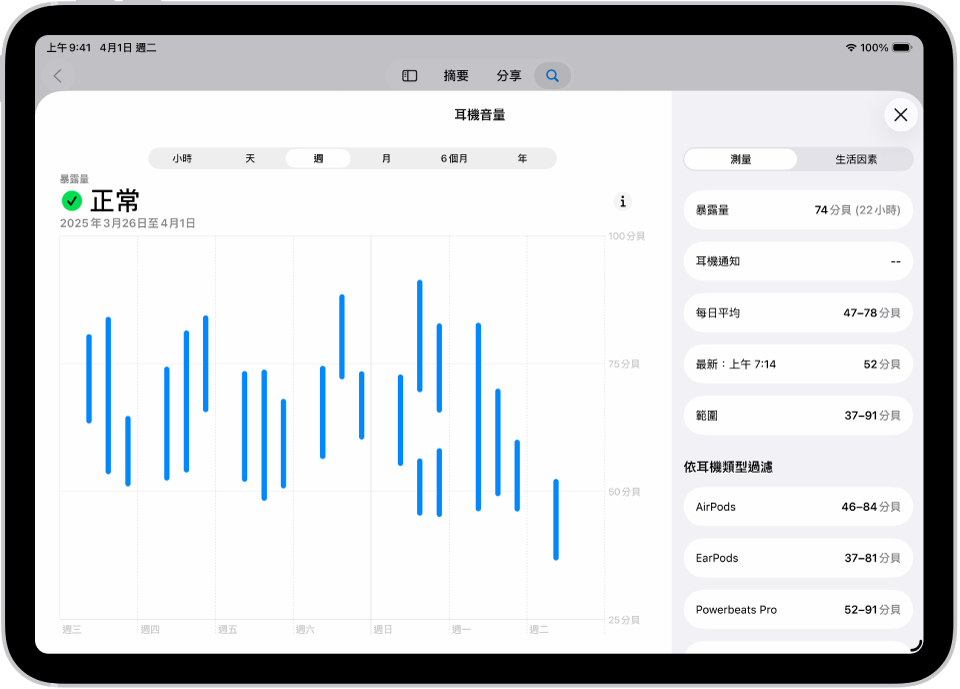Tap the info icon beside 正常

point(622,201)
